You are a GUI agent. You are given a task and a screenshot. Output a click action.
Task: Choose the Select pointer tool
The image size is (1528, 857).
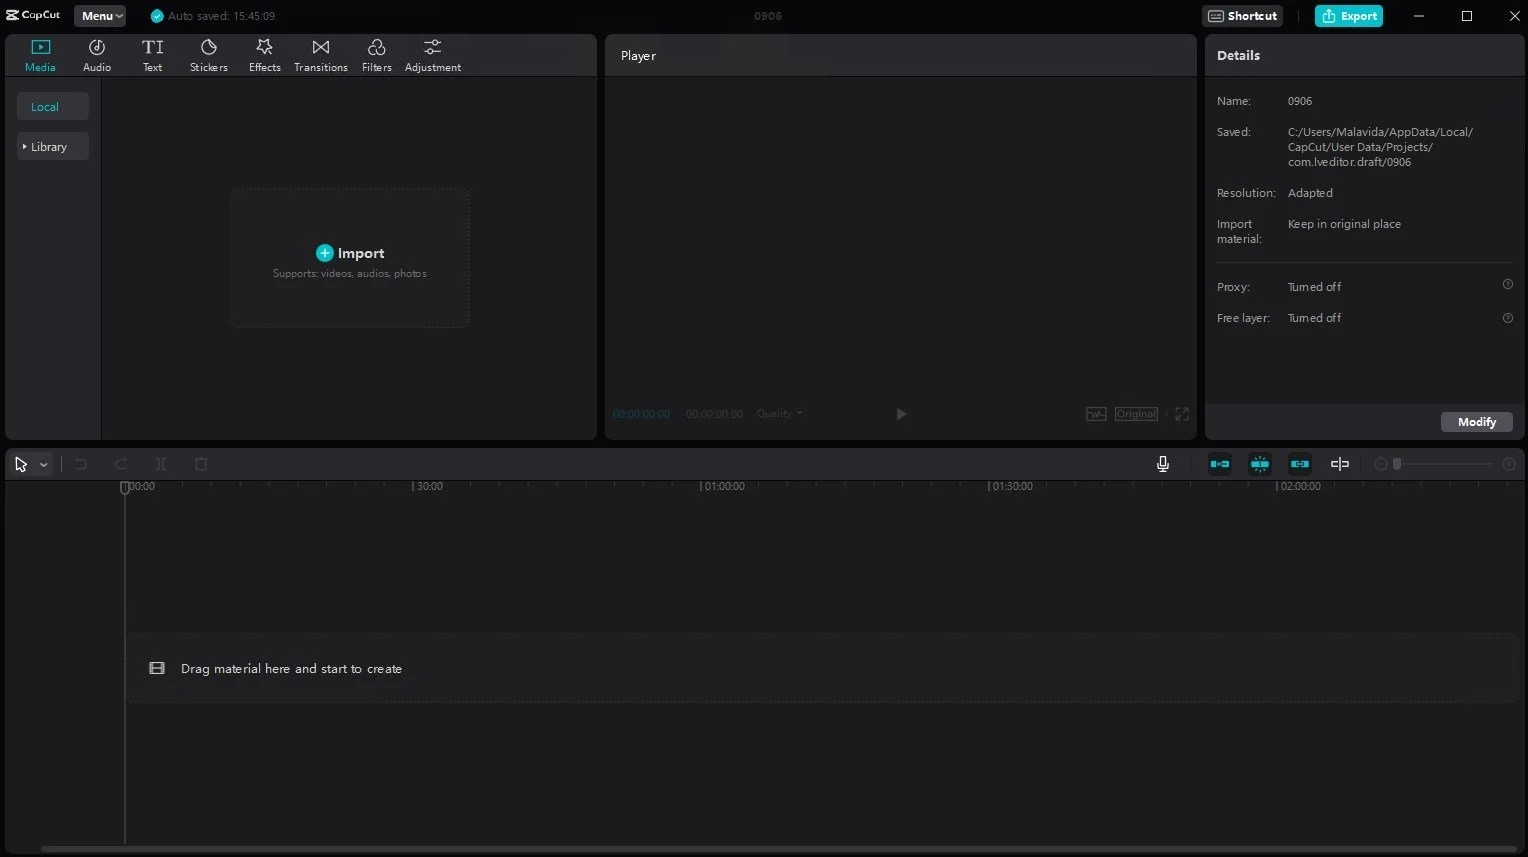point(21,464)
